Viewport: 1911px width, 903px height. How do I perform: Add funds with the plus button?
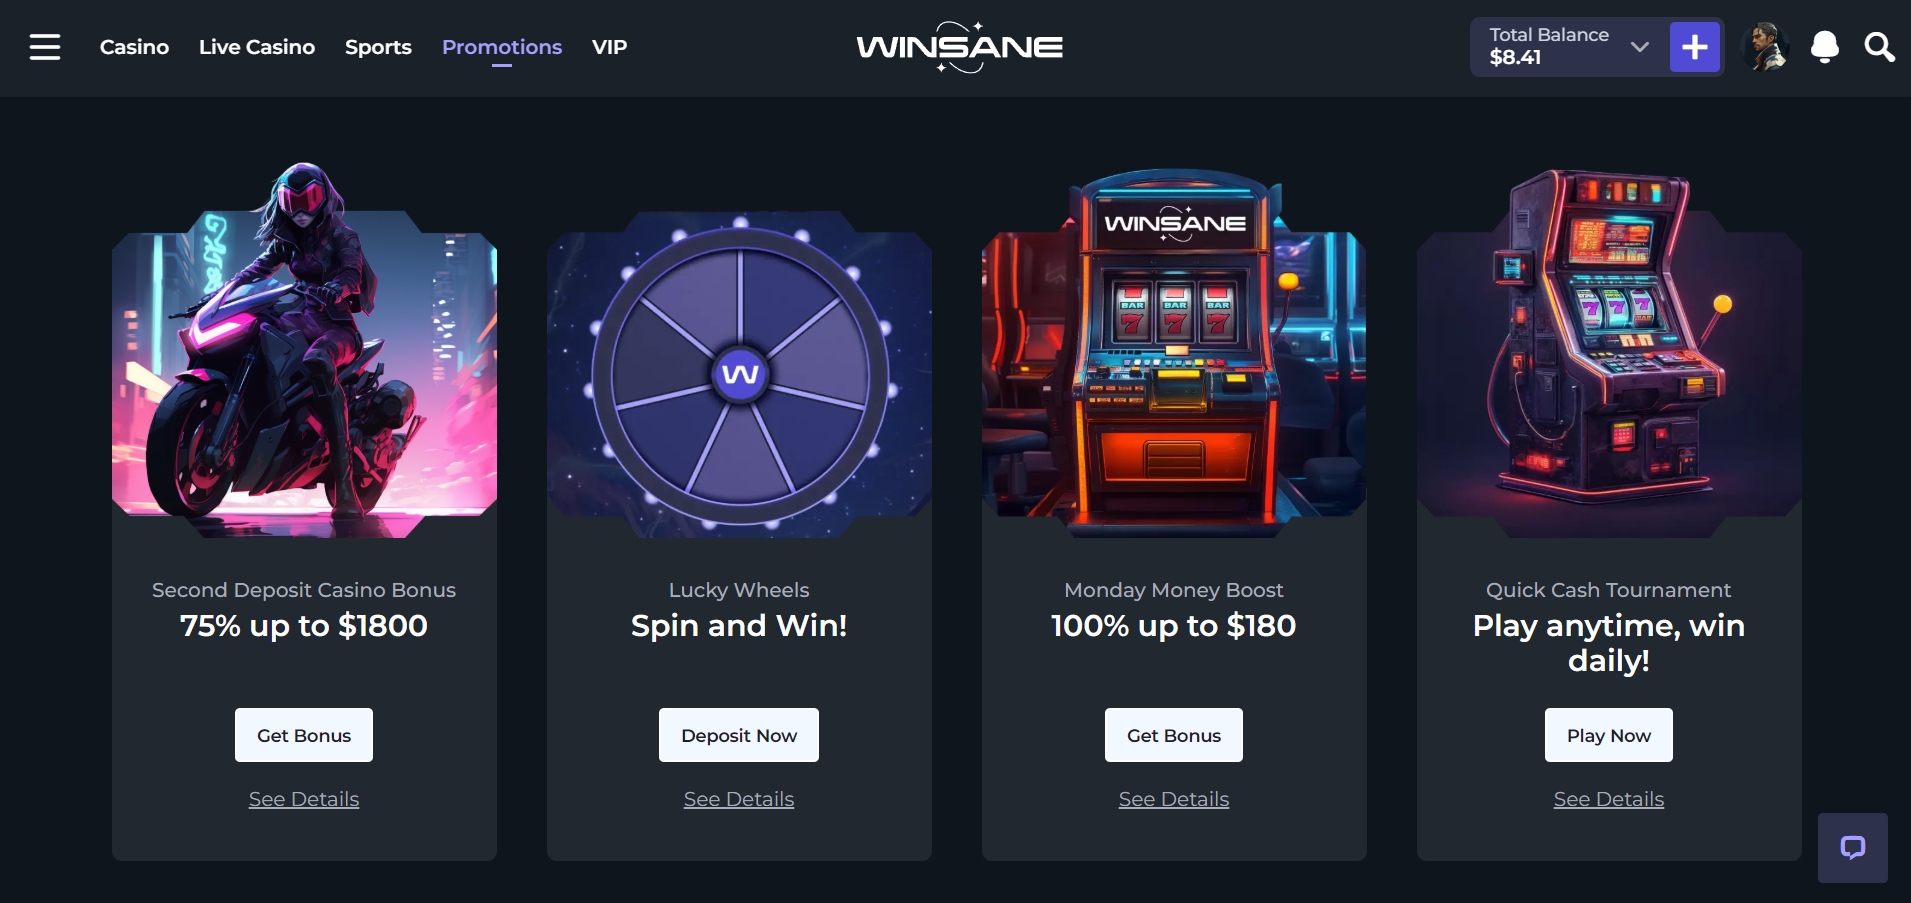click(1695, 47)
